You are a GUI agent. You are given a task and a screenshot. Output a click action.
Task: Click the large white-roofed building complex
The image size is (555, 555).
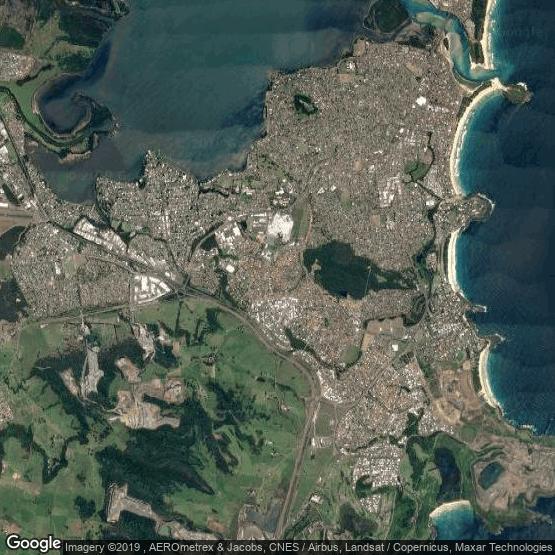tap(280, 227)
